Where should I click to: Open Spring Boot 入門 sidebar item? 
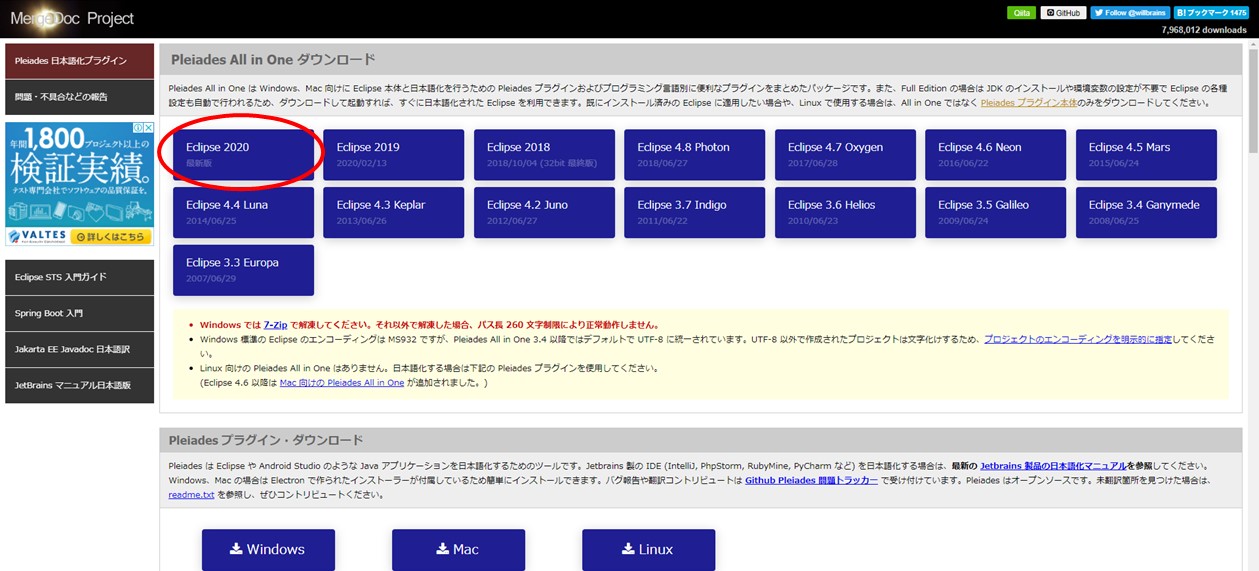click(x=80, y=313)
